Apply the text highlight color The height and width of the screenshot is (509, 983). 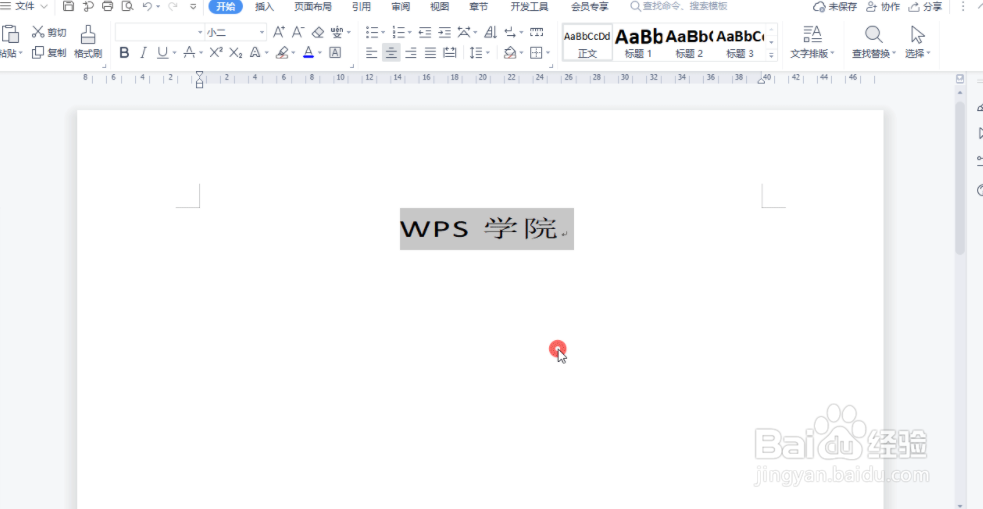pos(281,53)
